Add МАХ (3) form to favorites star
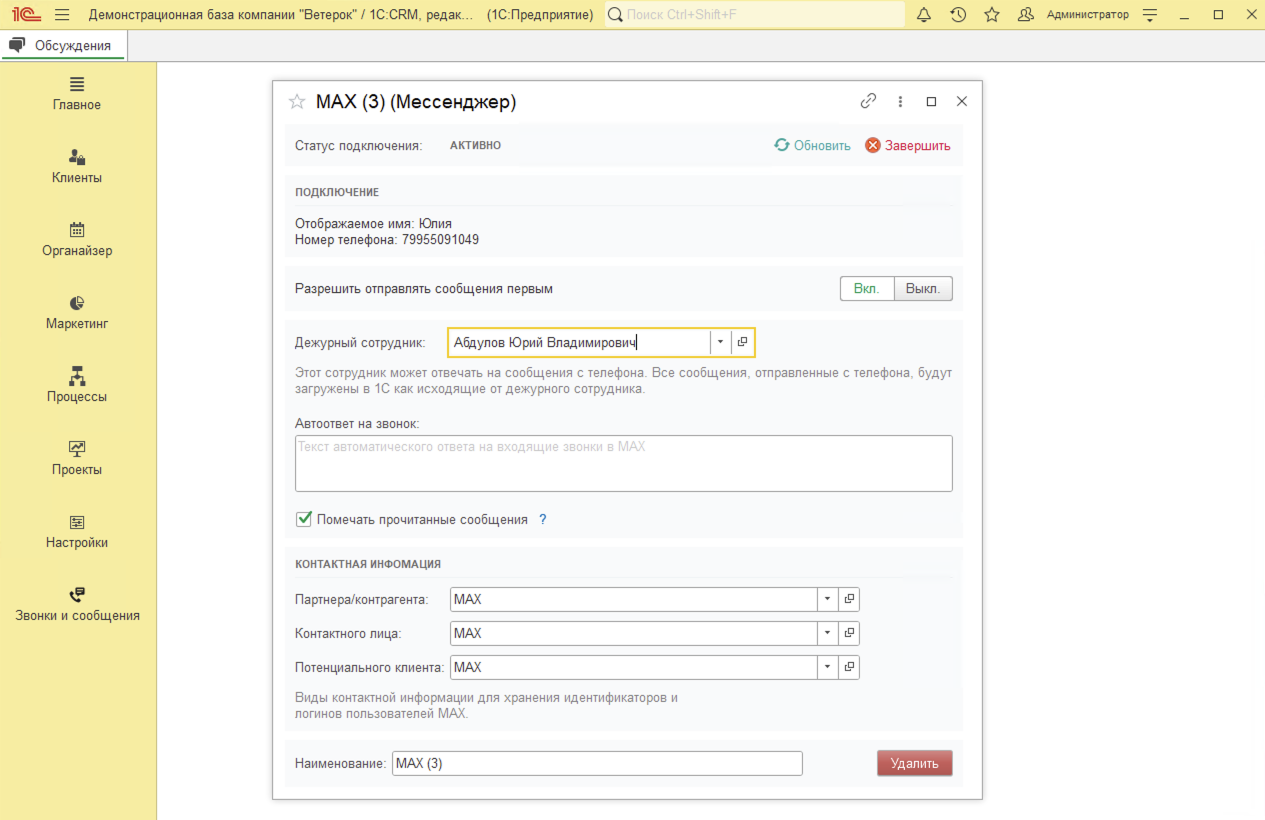This screenshot has height=820, width=1265. 296,101
